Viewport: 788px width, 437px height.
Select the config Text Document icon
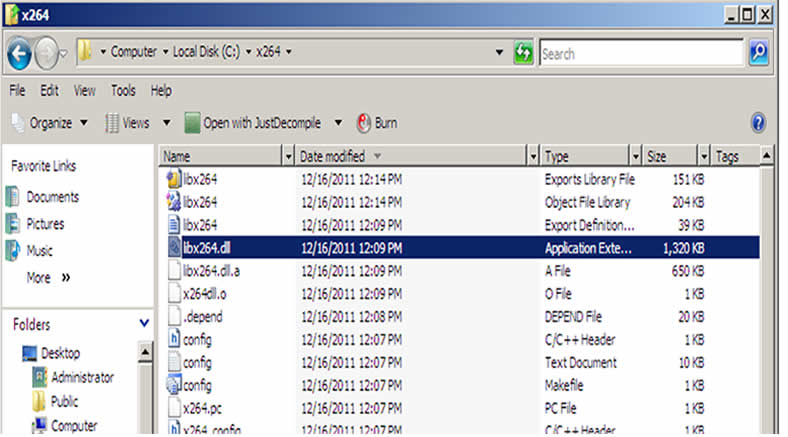174,362
